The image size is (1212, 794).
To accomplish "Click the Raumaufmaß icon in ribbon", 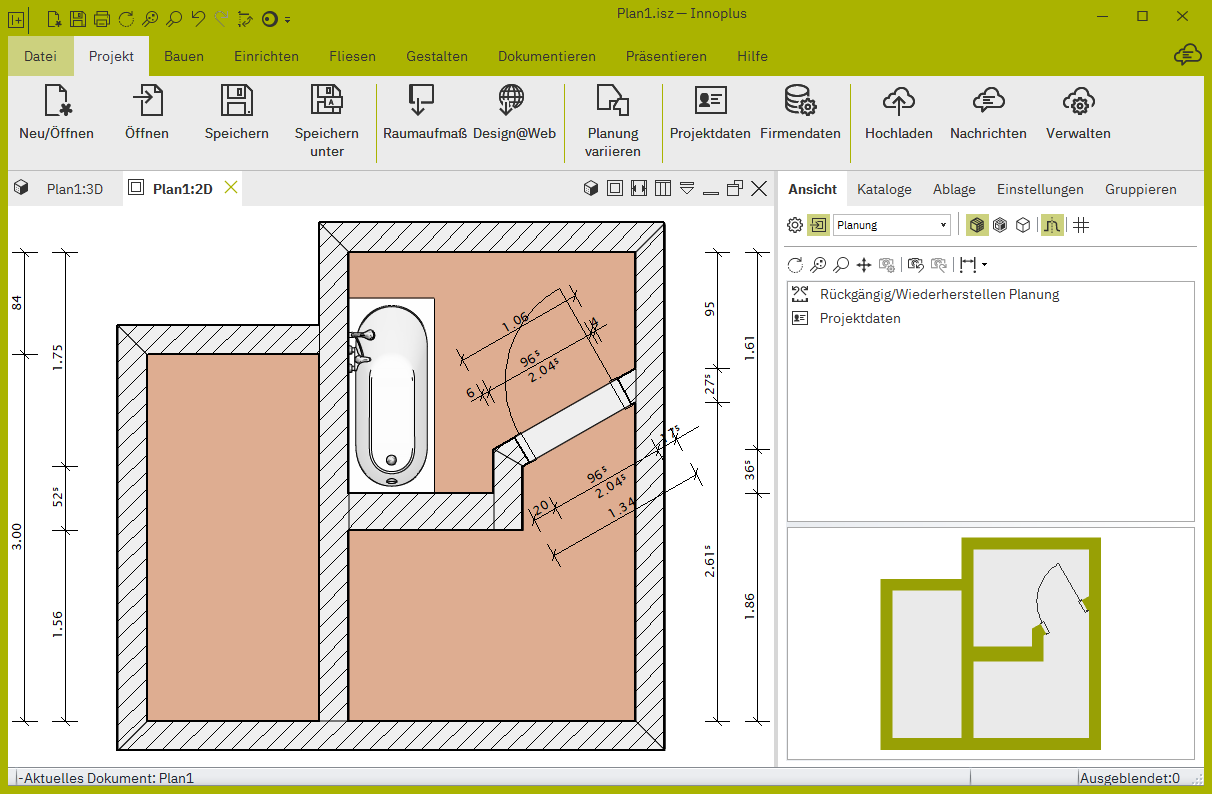I will point(421,100).
